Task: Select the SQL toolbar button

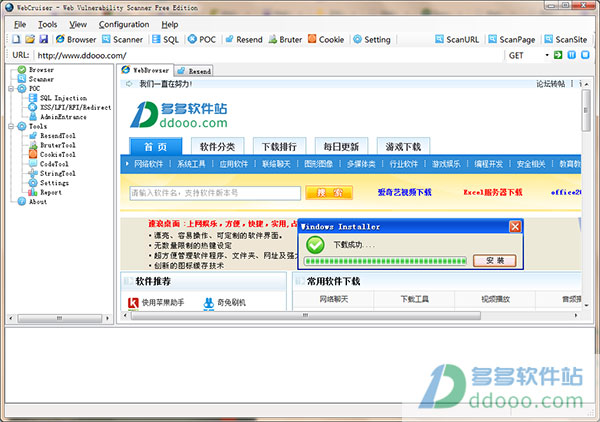Action: point(165,39)
